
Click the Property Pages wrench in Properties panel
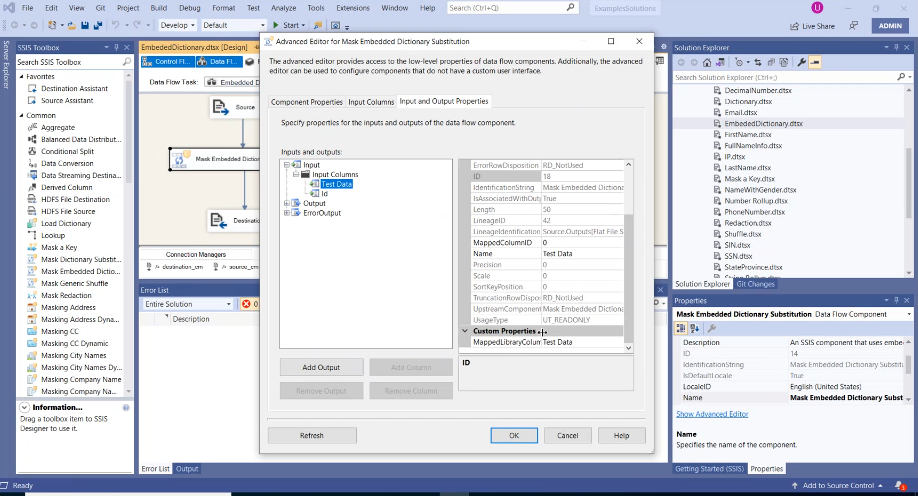tap(712, 328)
